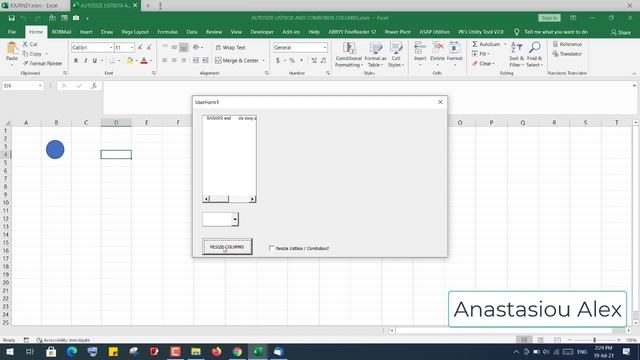
Task: Open the Sort & Filter menu
Action: point(516,55)
